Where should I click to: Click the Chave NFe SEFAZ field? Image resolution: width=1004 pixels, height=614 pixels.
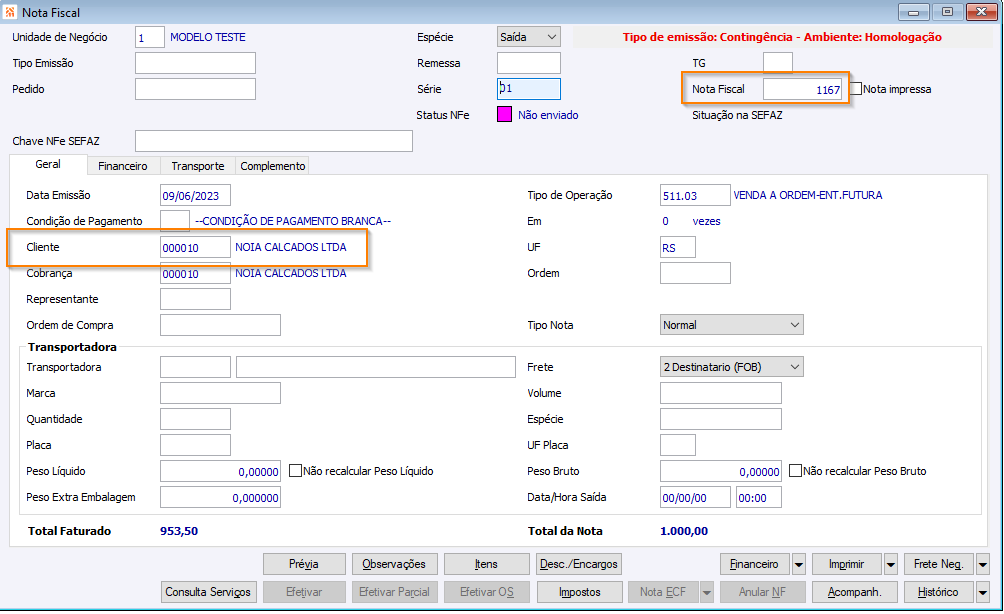click(274, 141)
